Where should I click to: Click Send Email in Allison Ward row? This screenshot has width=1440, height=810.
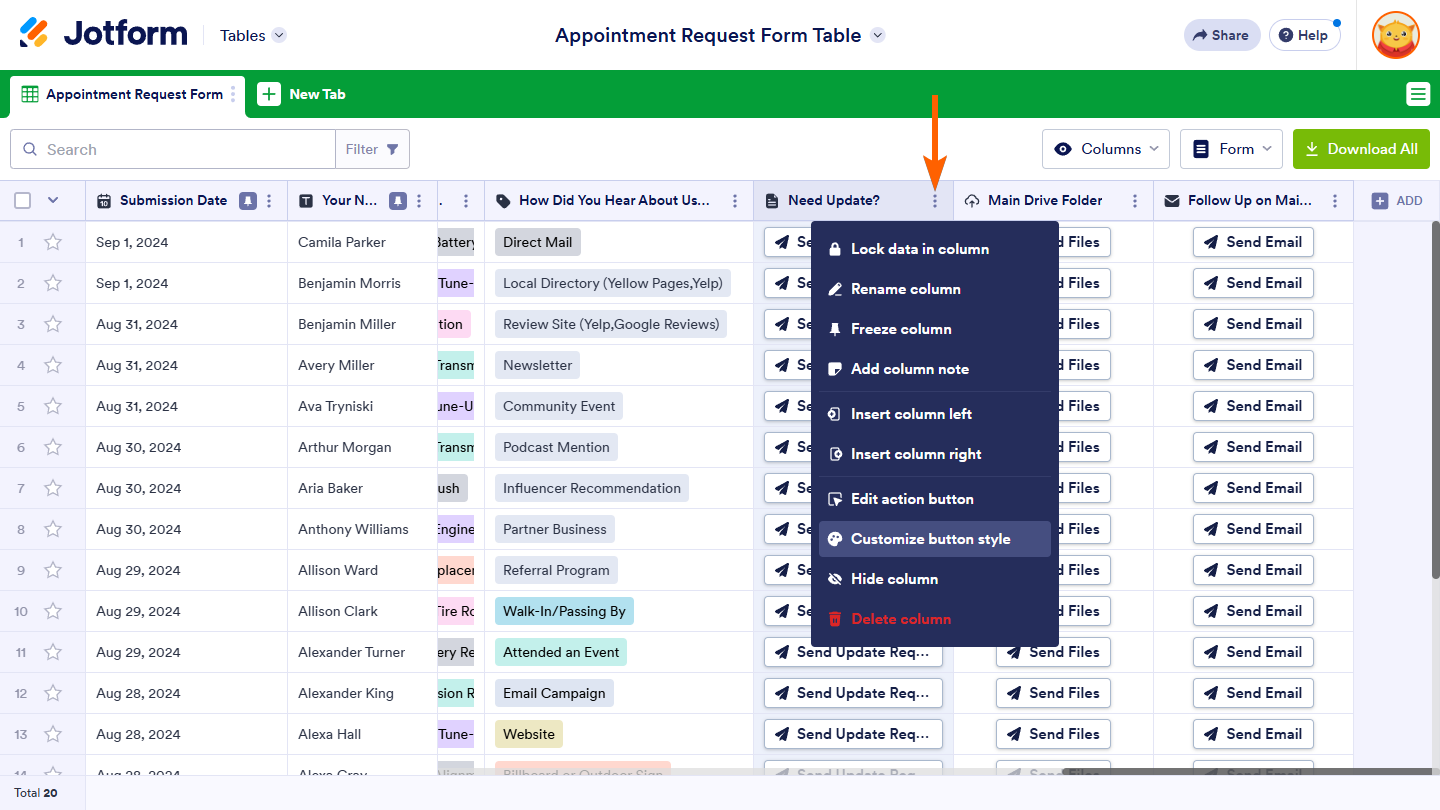(1253, 570)
